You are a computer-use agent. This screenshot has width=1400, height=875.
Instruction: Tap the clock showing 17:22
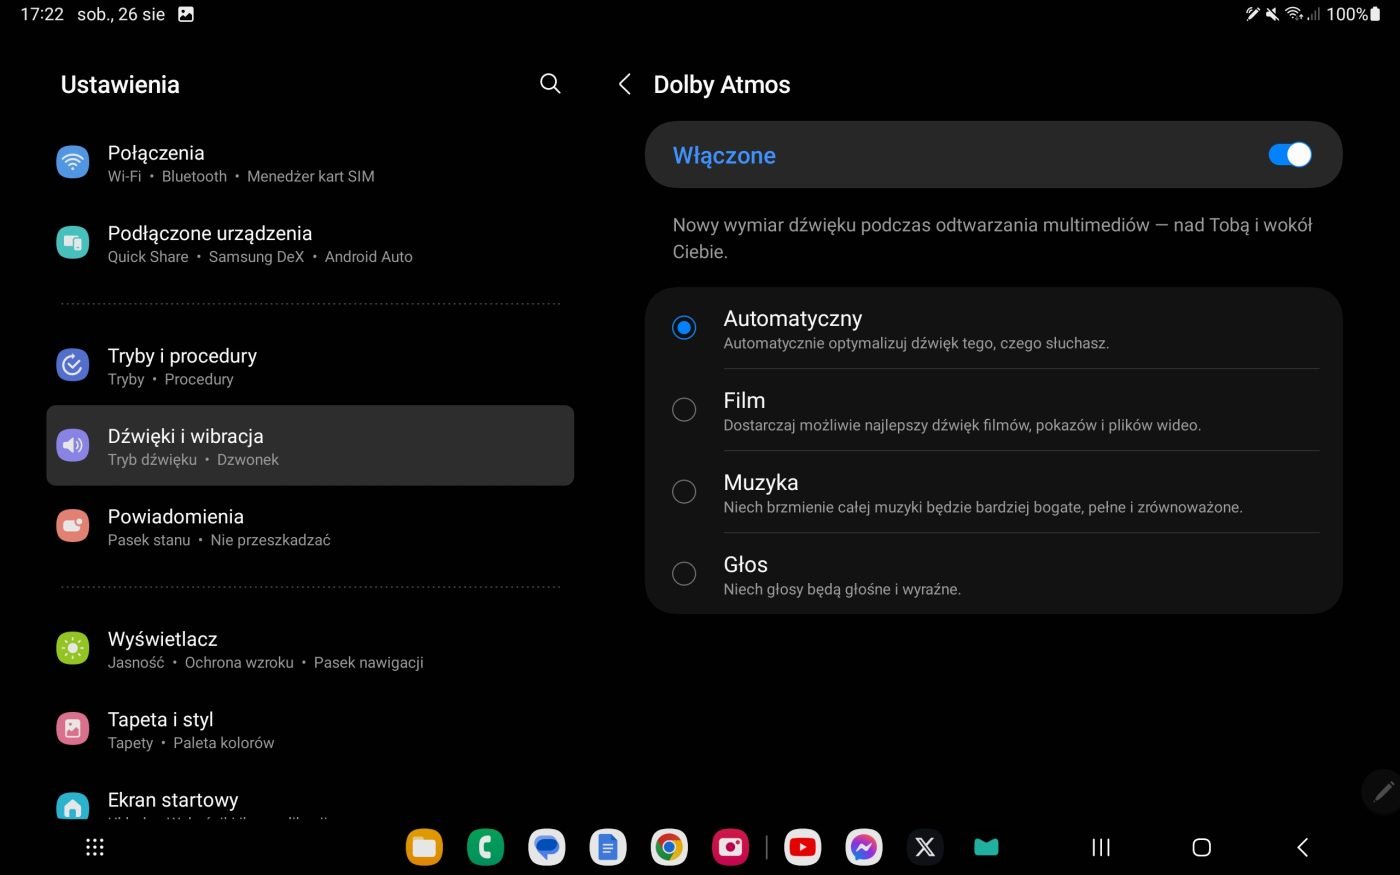click(x=42, y=14)
